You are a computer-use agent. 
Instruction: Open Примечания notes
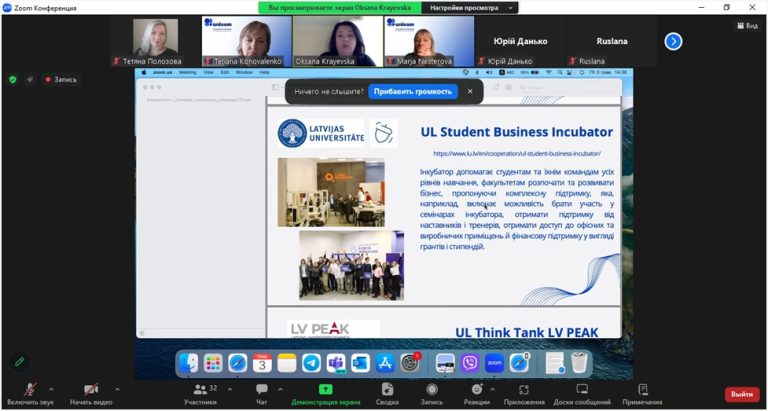pos(643,394)
